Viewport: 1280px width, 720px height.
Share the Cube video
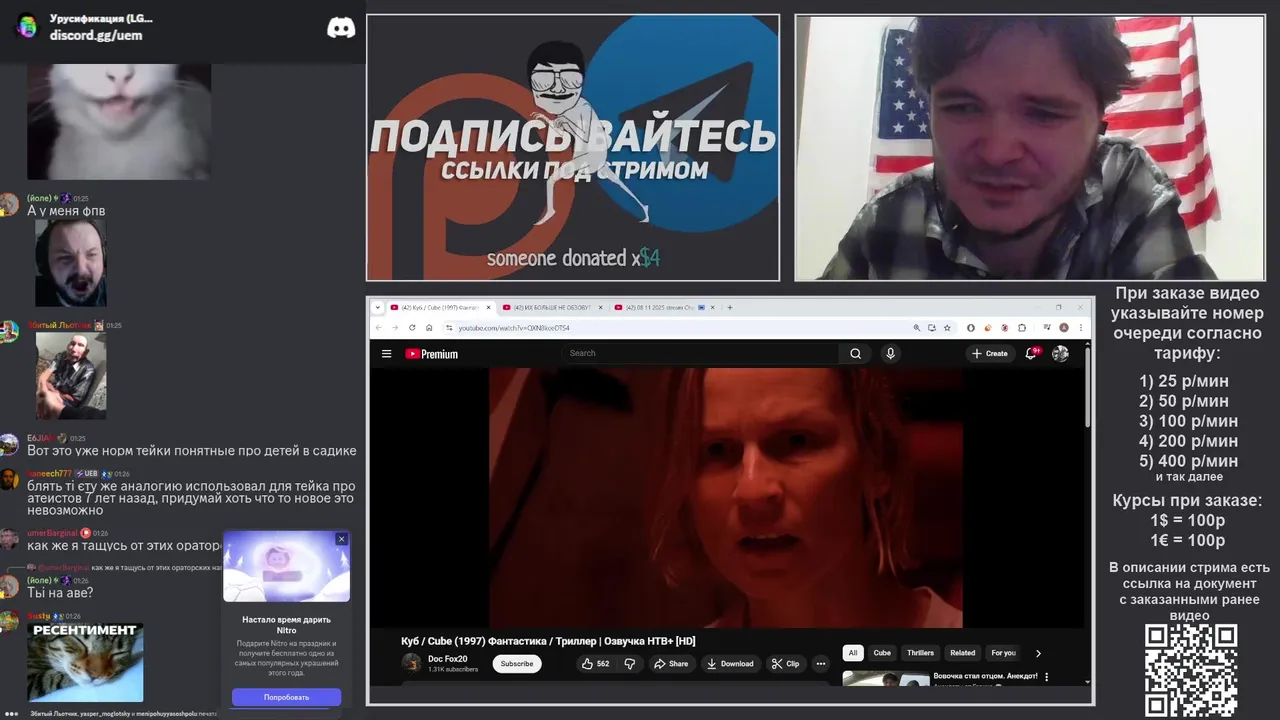(x=671, y=663)
